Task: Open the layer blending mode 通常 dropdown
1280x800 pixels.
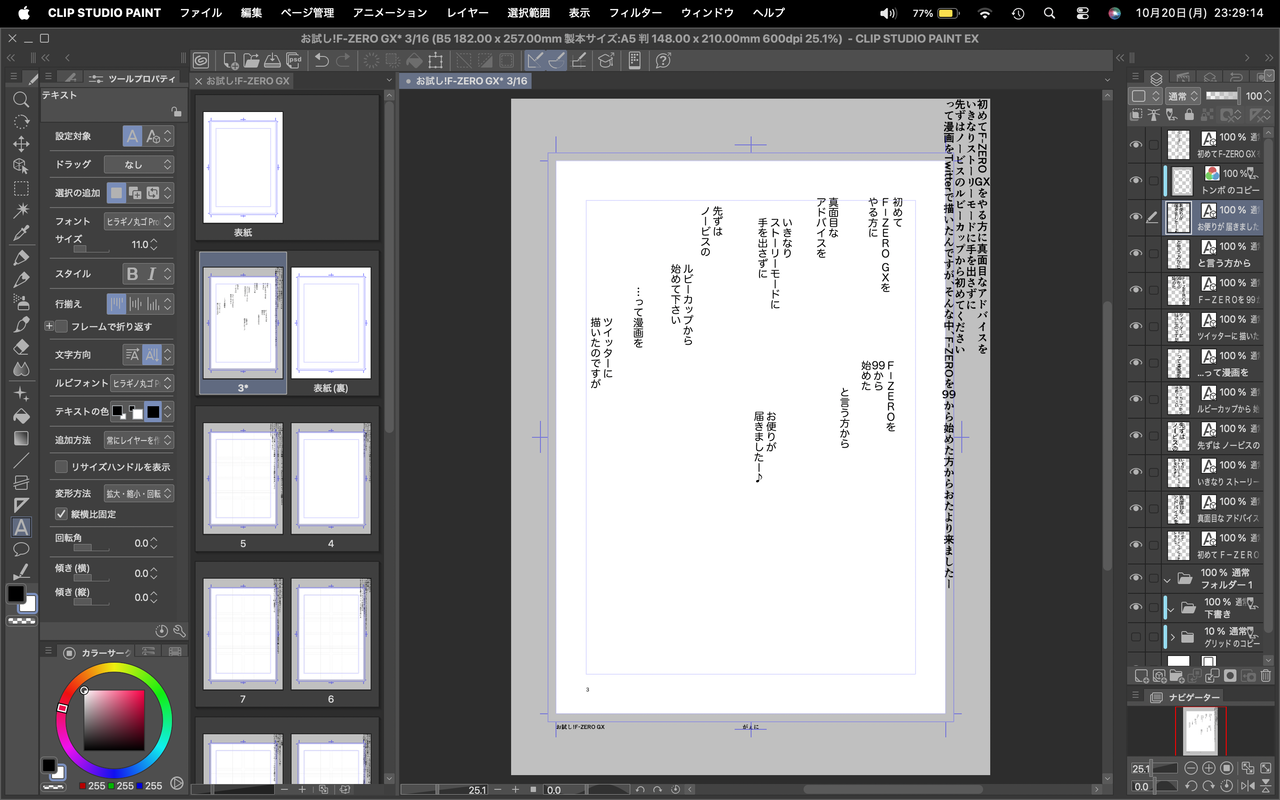Action: [x=1182, y=96]
